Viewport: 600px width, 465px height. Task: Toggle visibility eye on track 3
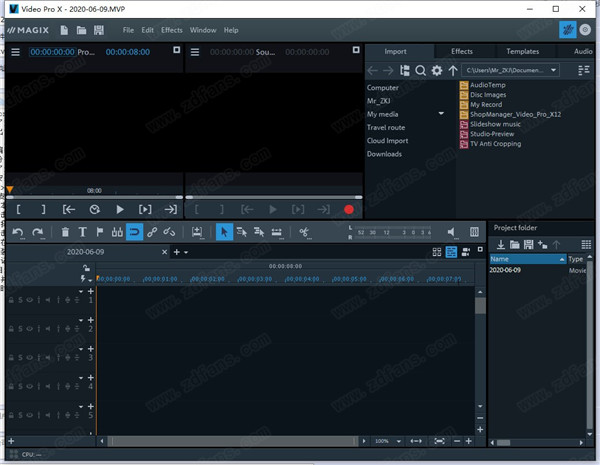pyautogui.click(x=29, y=357)
